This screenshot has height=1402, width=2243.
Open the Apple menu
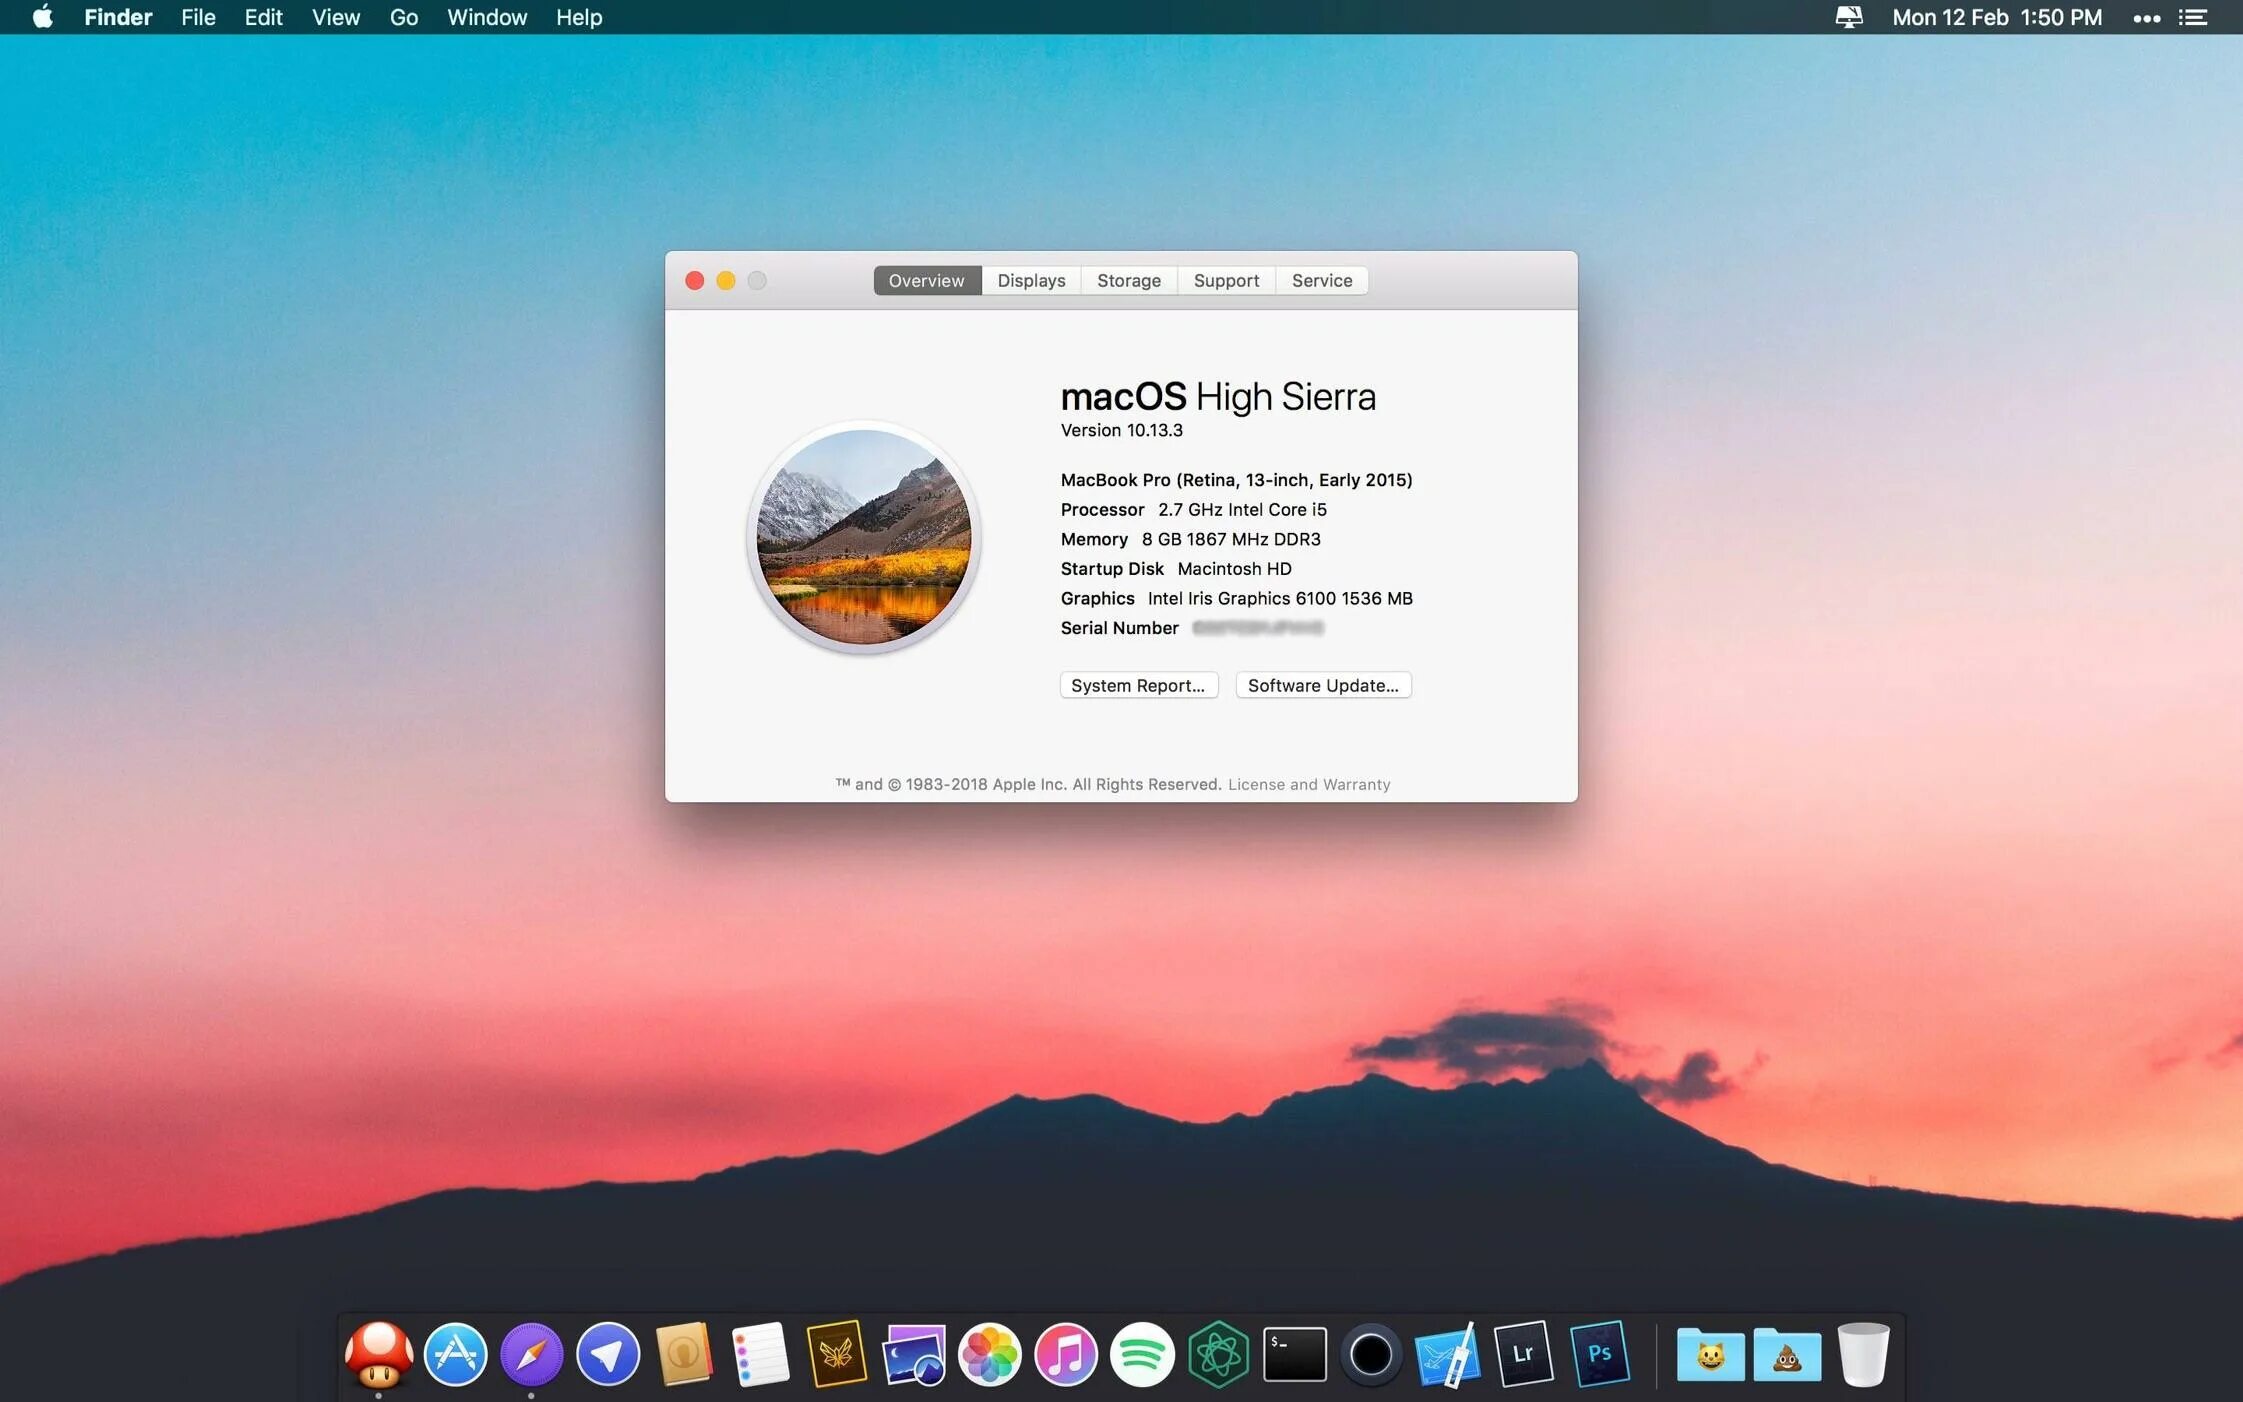[x=42, y=17]
